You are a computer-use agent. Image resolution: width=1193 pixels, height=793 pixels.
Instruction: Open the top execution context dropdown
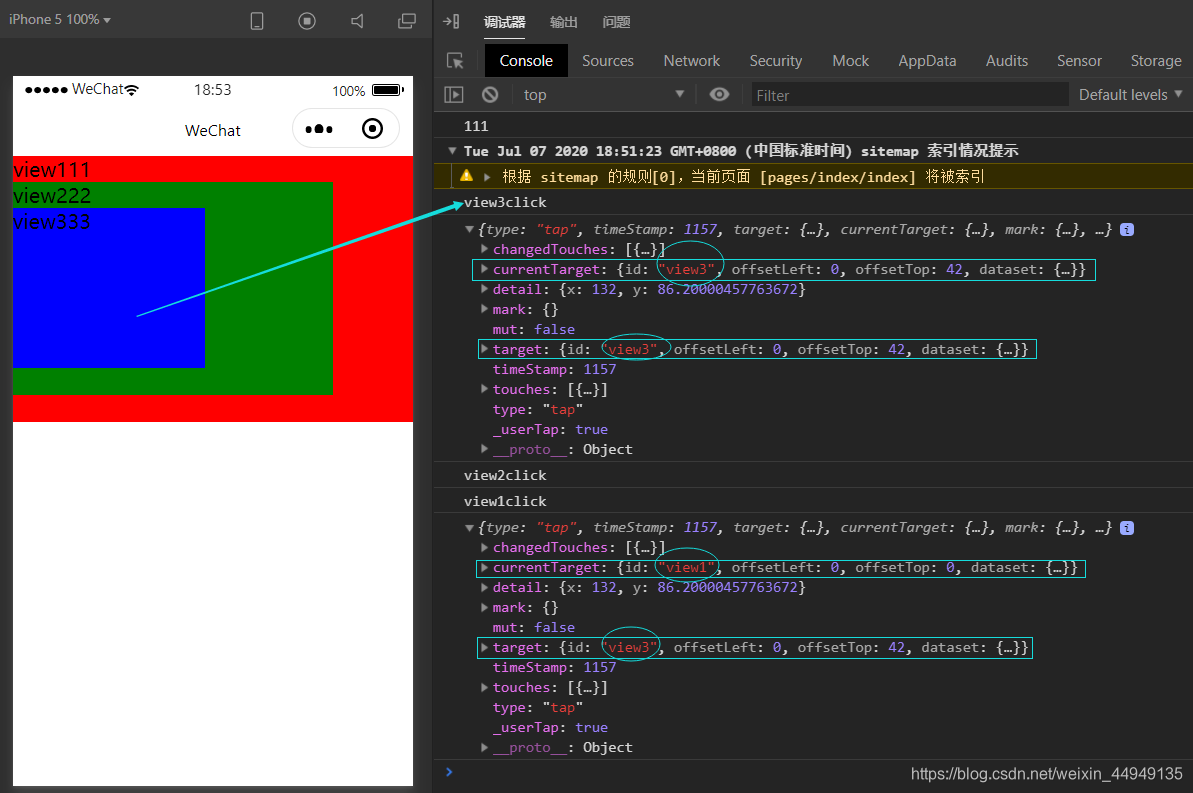tap(603, 94)
